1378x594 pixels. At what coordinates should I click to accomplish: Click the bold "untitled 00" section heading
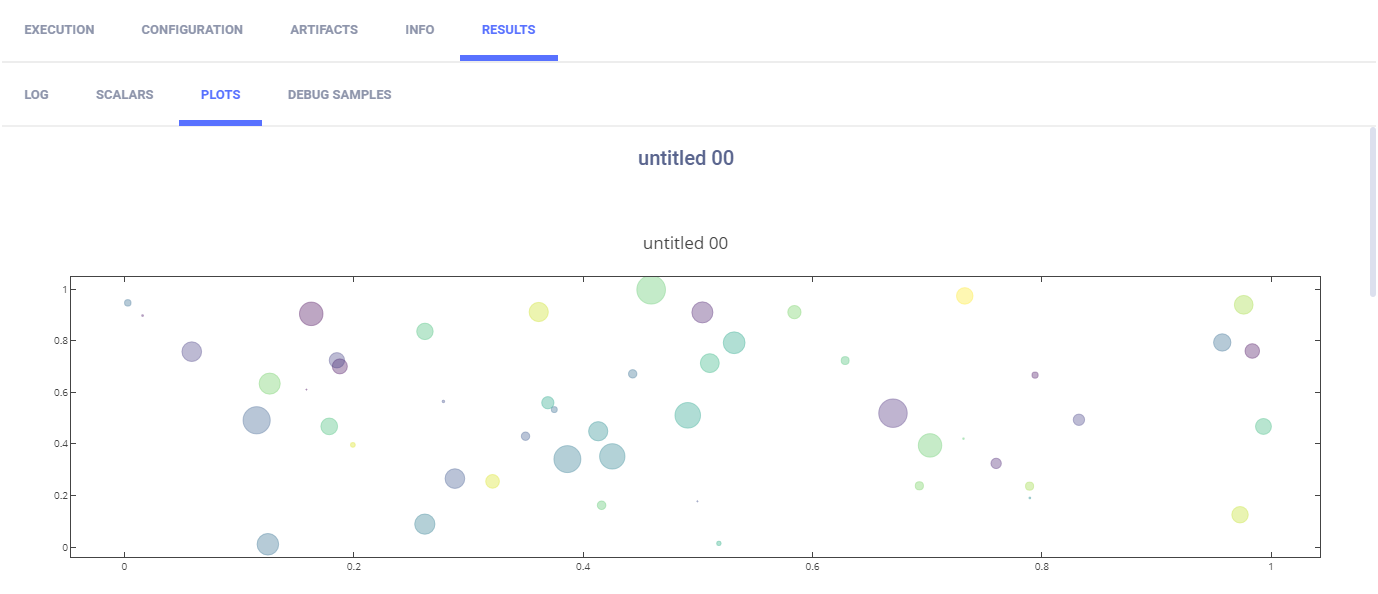[x=686, y=158]
